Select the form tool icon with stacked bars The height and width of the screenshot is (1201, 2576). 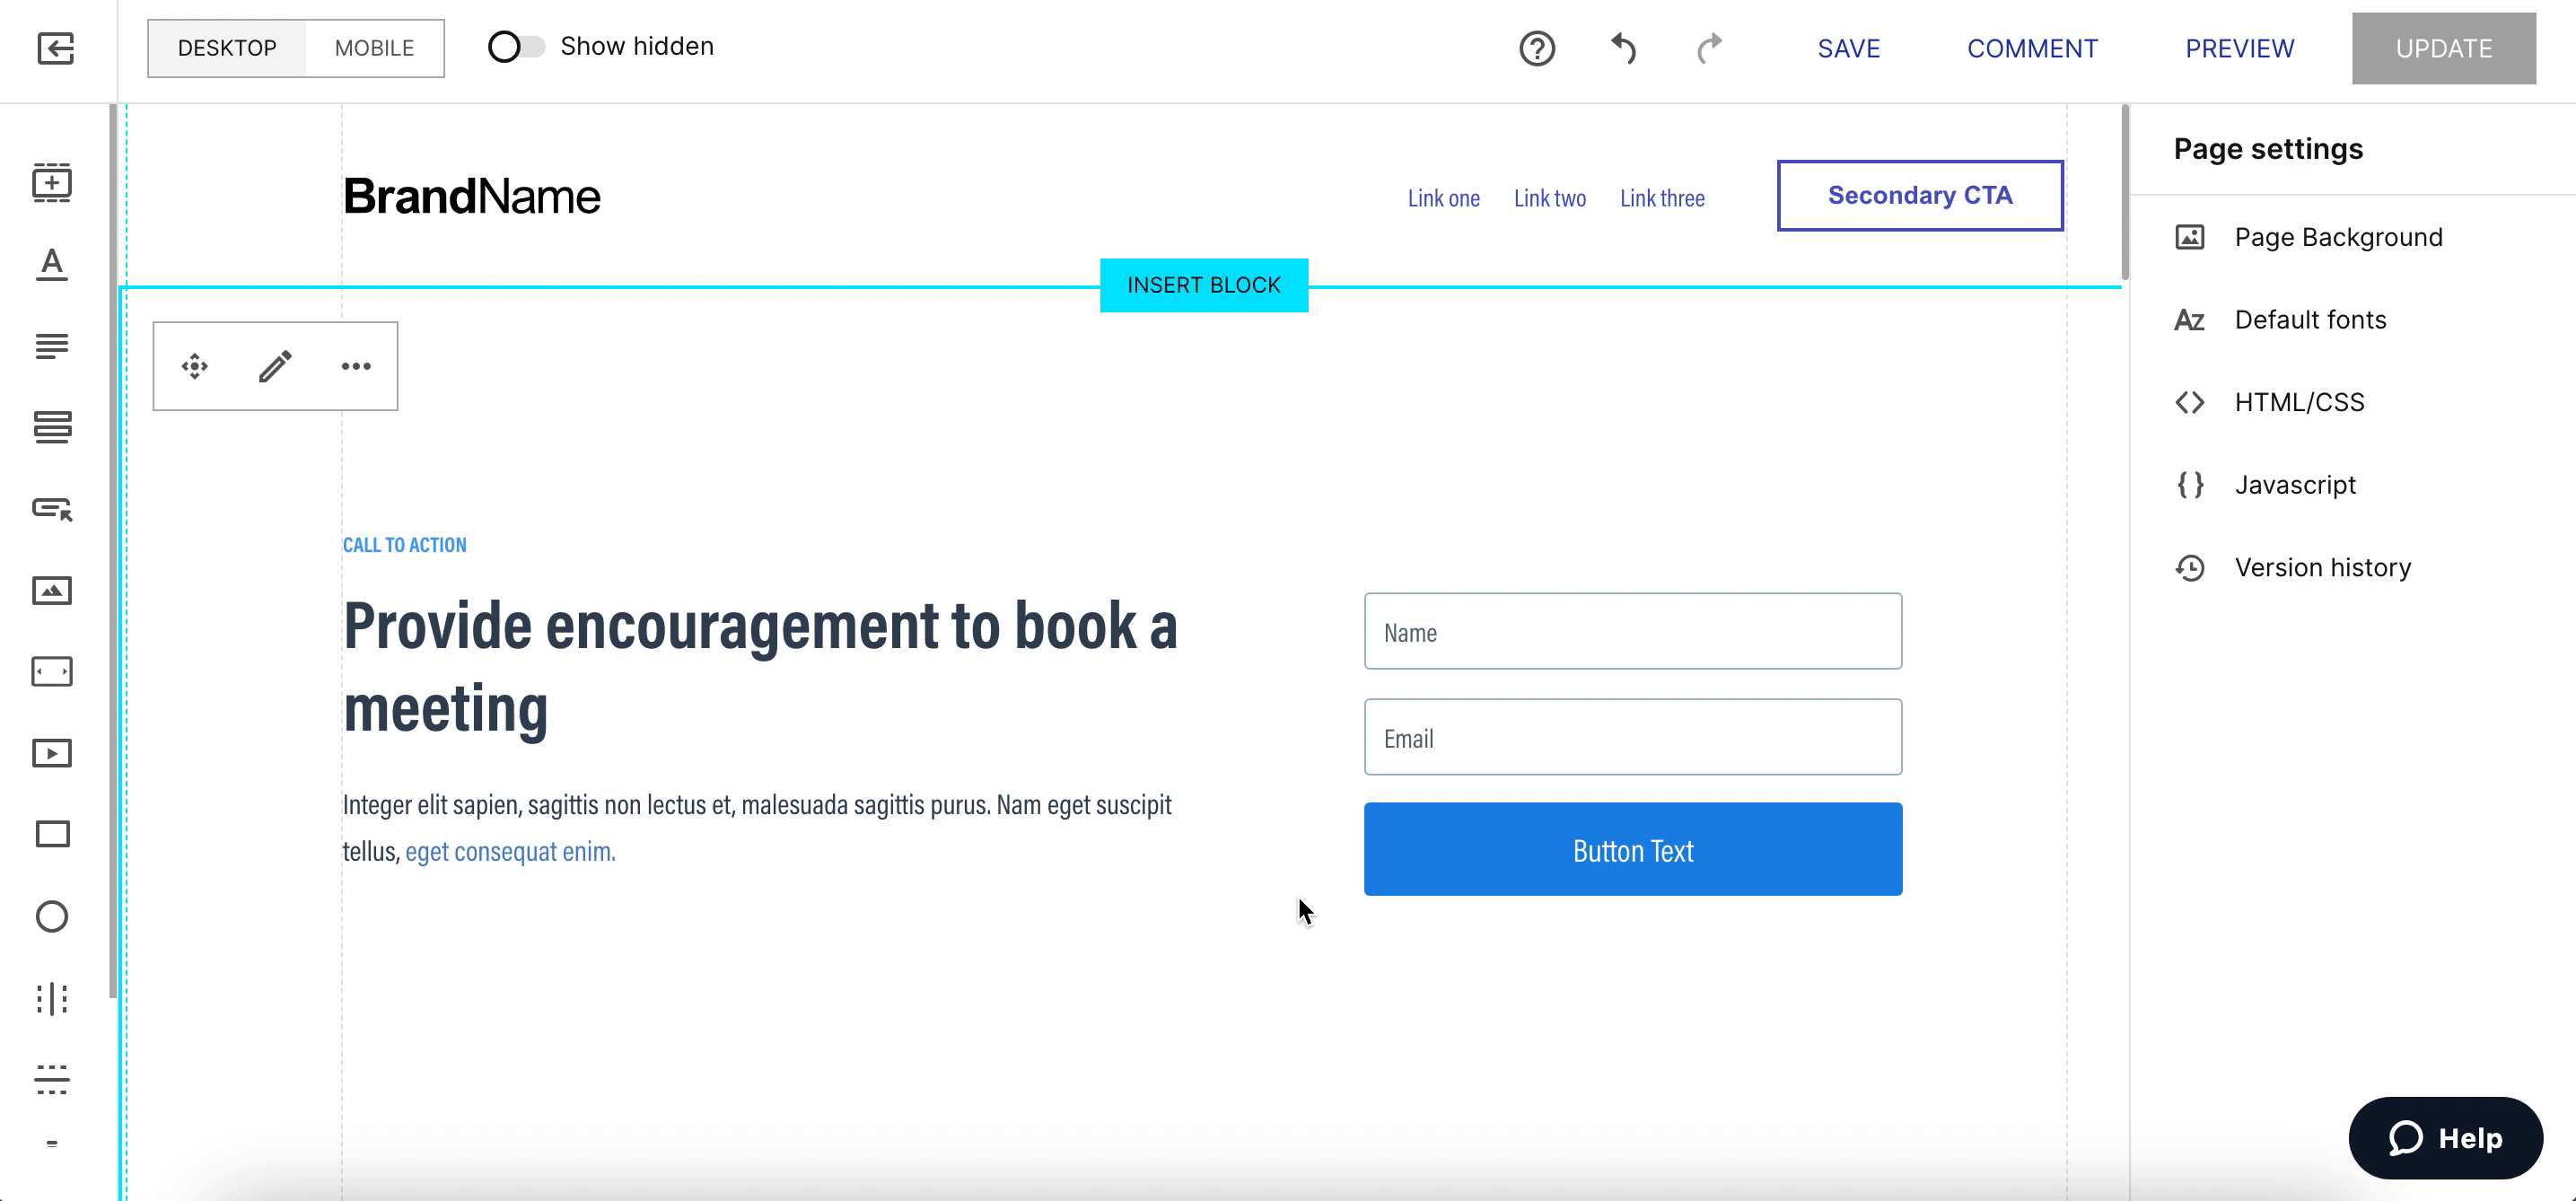click(x=52, y=427)
